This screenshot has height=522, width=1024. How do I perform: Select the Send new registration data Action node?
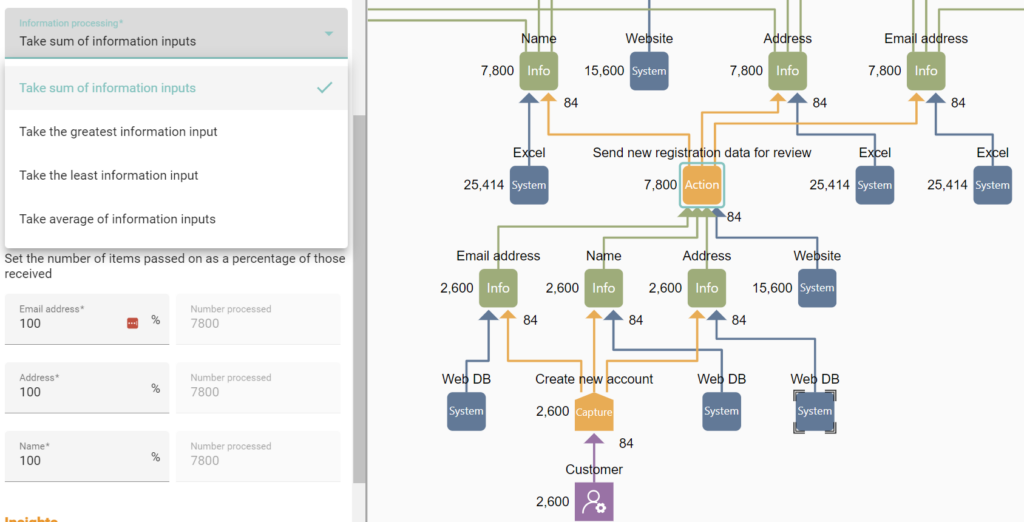(x=702, y=185)
